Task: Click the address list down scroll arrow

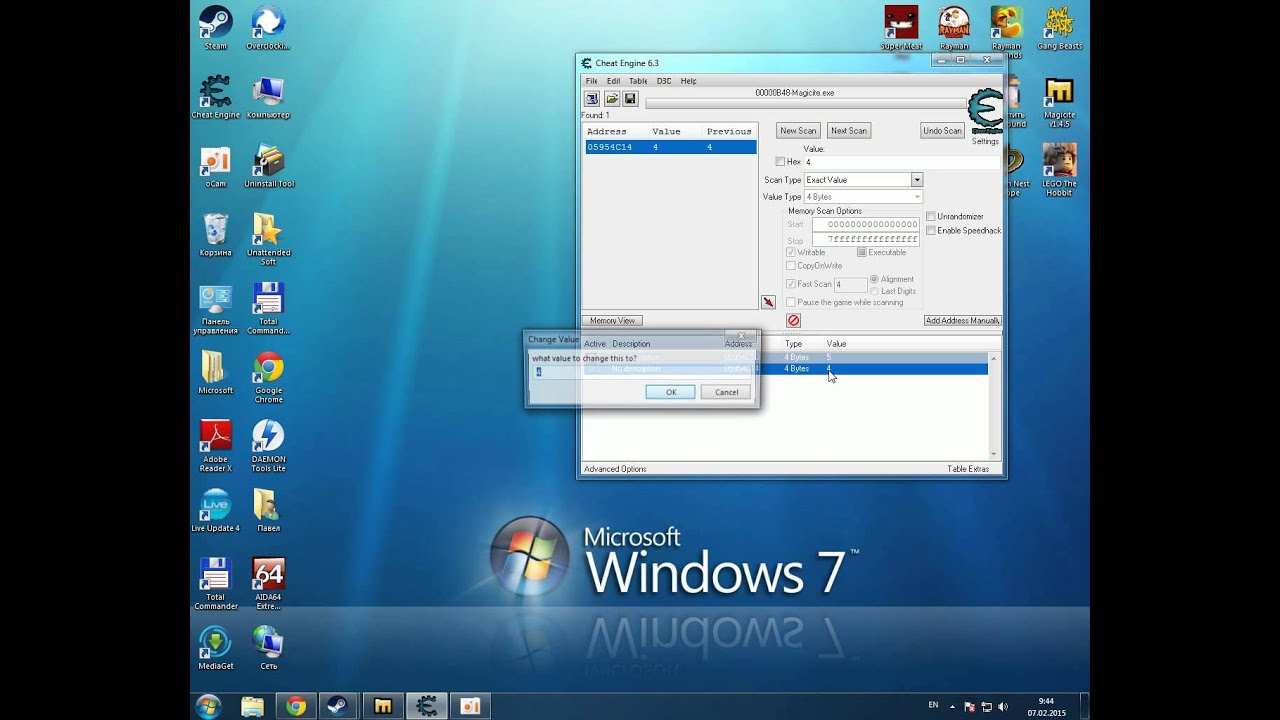Action: [993, 455]
